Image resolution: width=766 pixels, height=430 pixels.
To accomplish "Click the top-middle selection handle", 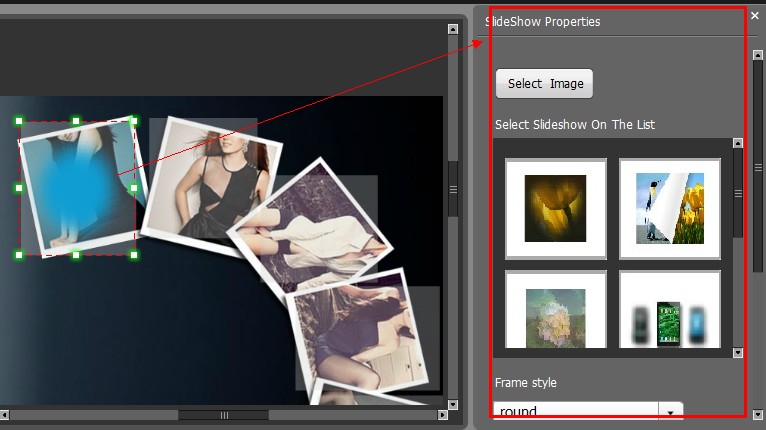I will 76,121.
